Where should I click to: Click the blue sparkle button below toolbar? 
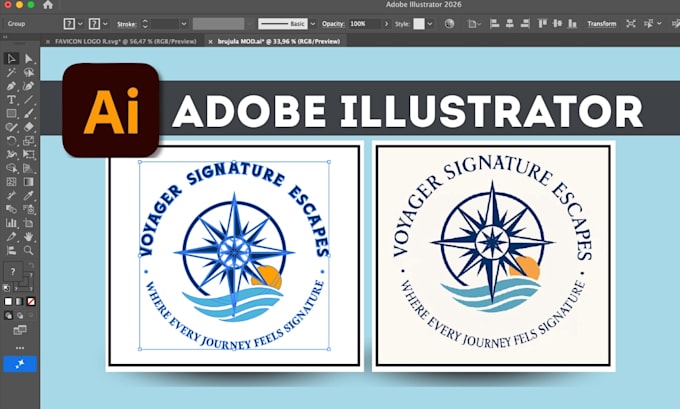(20, 364)
